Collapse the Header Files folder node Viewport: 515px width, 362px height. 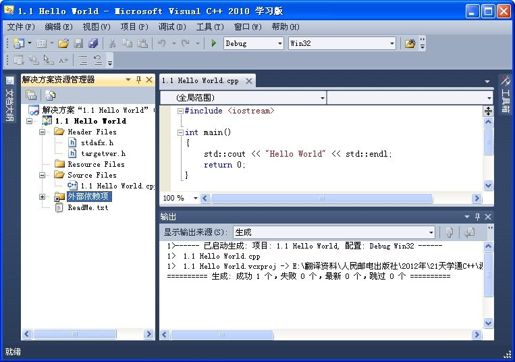(x=42, y=132)
